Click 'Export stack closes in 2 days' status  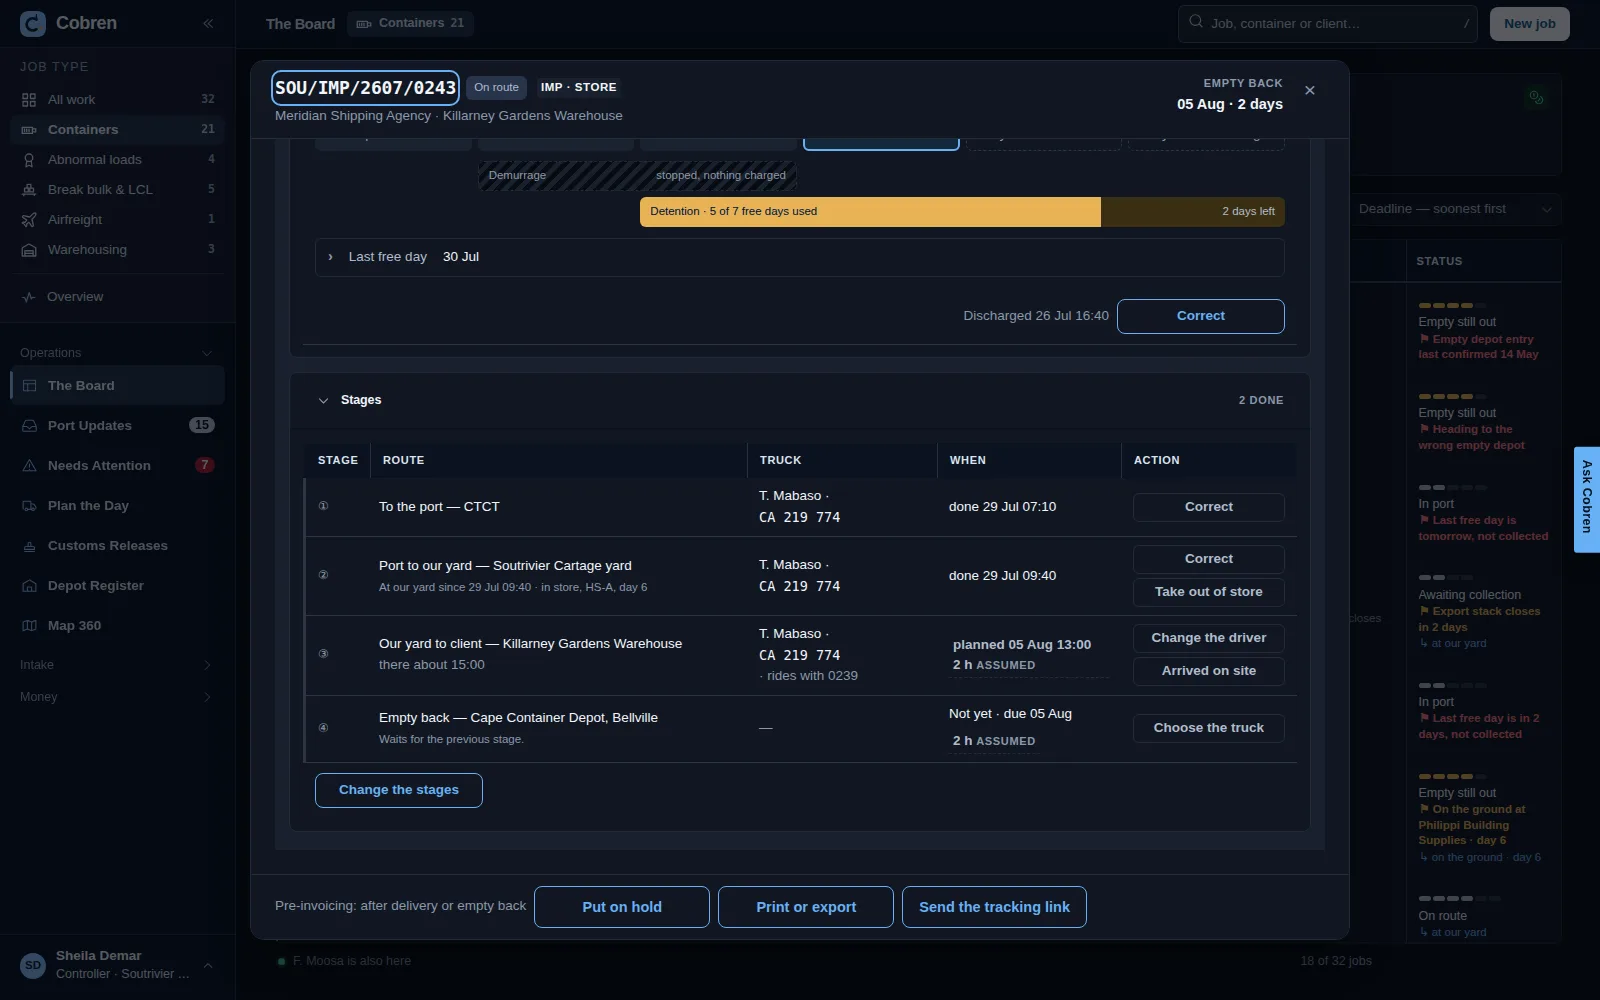click(1479, 619)
